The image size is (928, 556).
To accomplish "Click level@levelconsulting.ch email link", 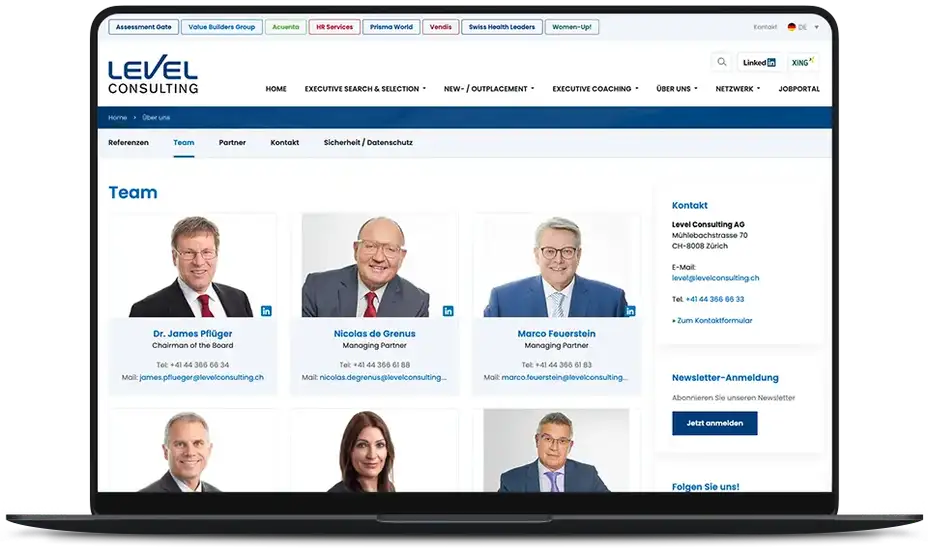I will (x=716, y=278).
